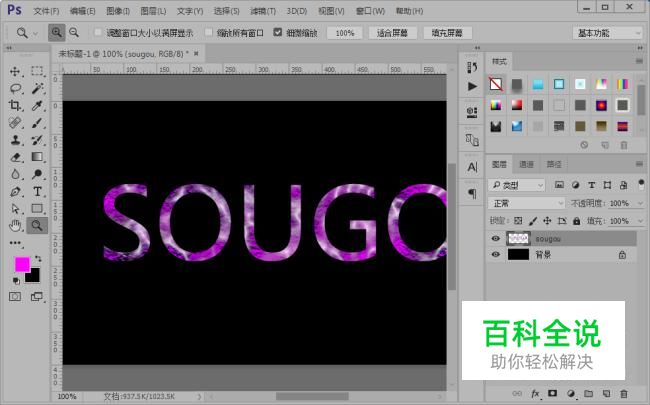The height and width of the screenshot is (405, 650).
Task: Select the Dodge tool
Action: pyautogui.click(x=37, y=174)
